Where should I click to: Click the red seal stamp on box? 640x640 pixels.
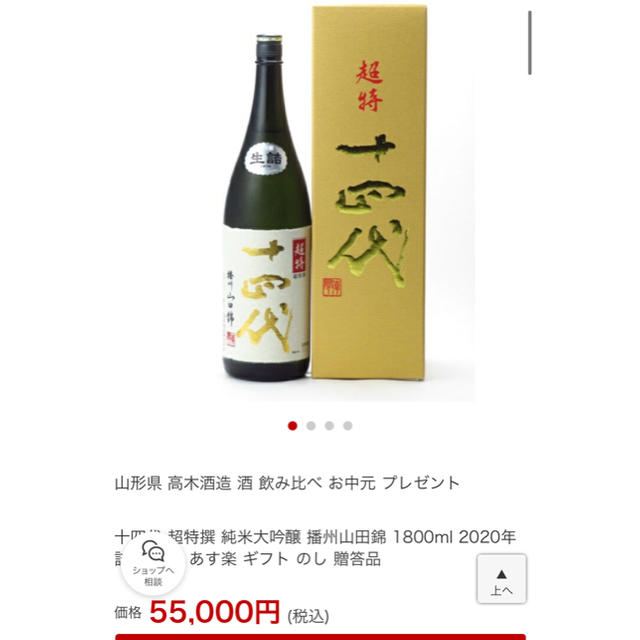click(332, 288)
